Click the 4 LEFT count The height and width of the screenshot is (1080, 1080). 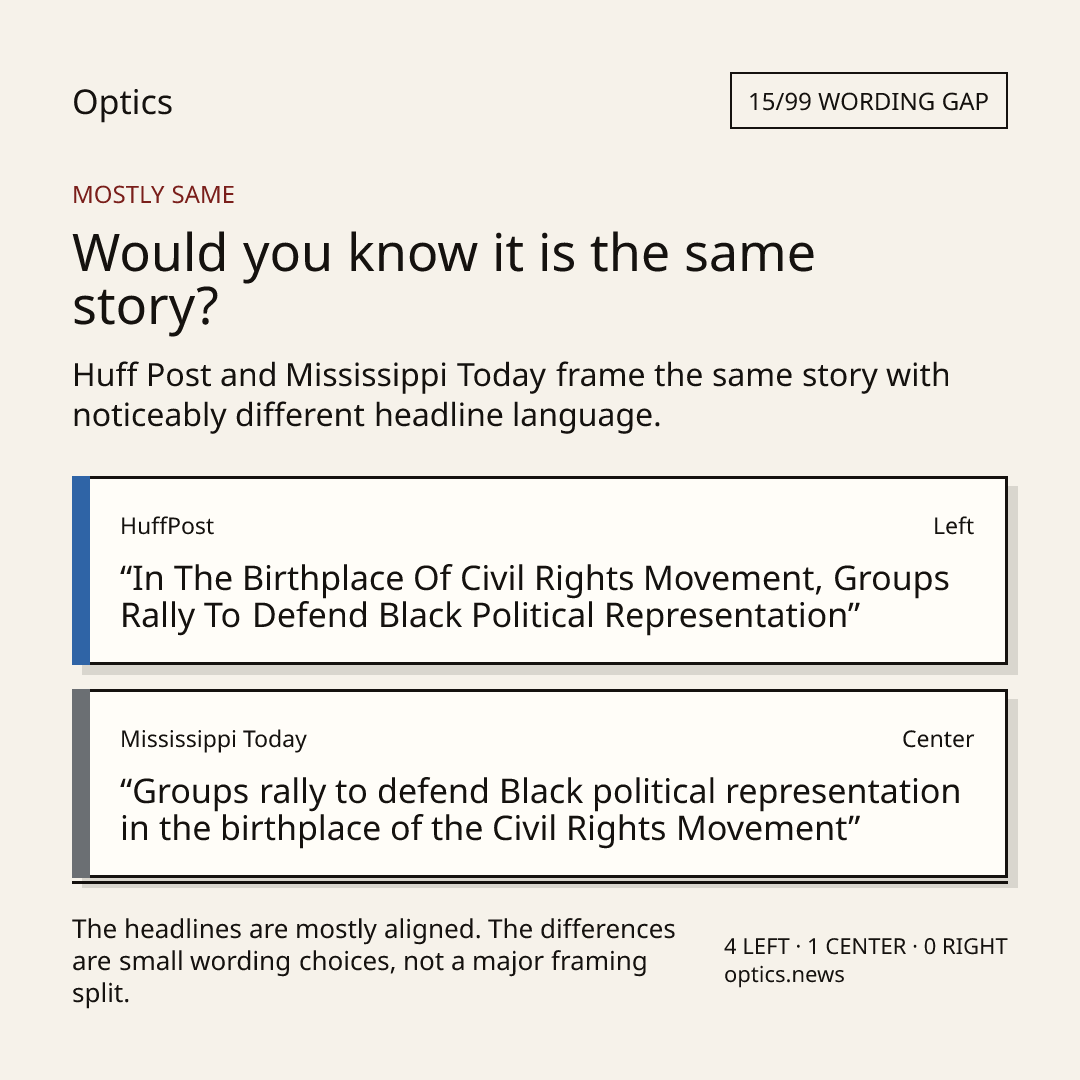(756, 946)
